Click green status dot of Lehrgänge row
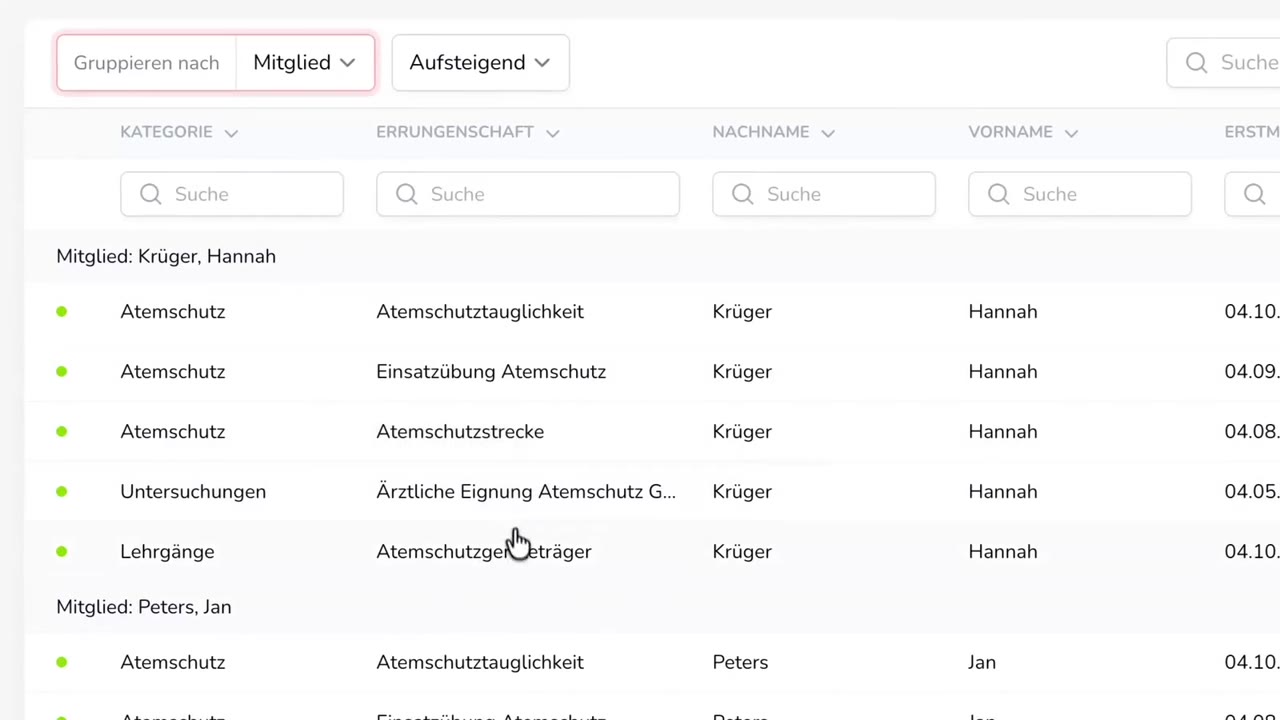 coord(62,552)
